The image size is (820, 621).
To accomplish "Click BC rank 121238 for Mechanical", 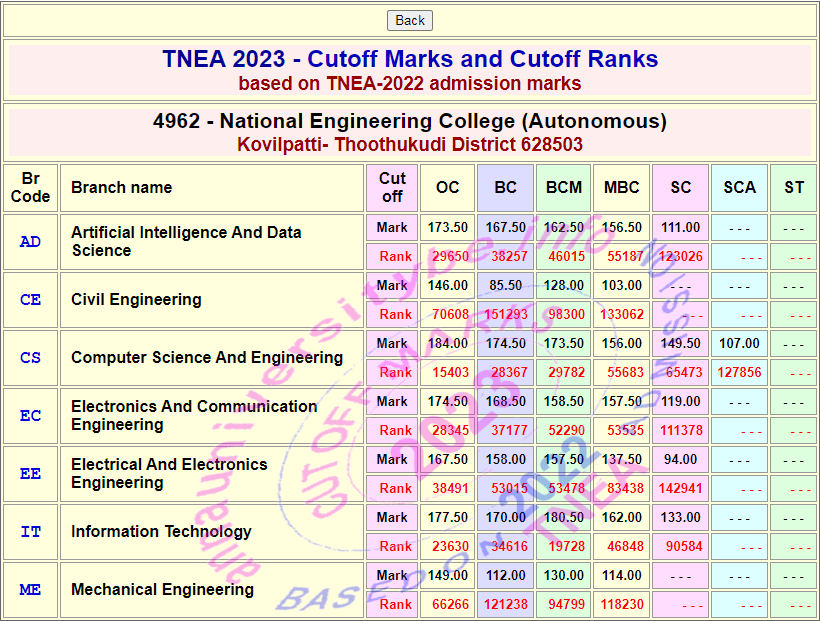I will click(506, 605).
